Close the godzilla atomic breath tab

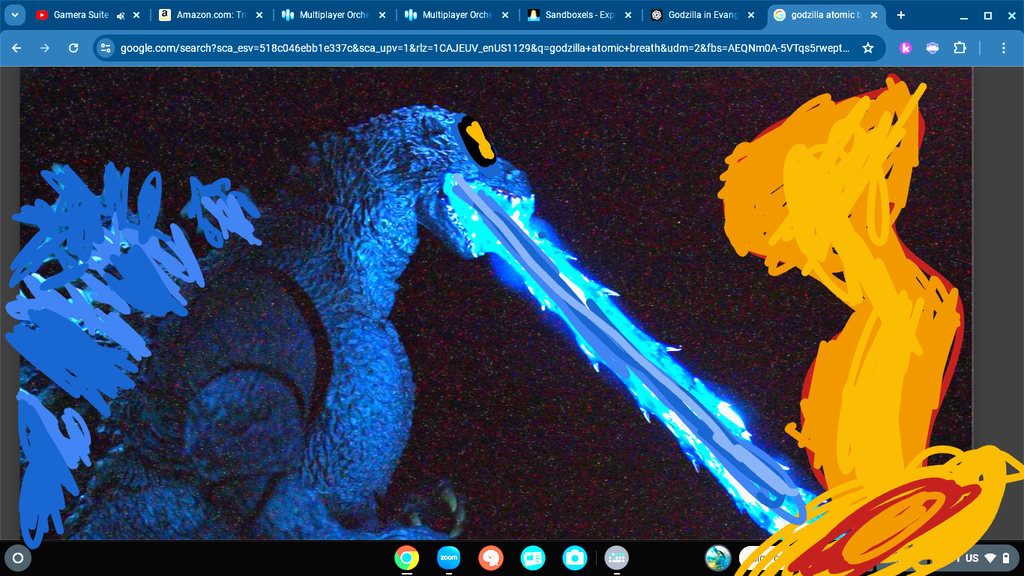(x=874, y=15)
